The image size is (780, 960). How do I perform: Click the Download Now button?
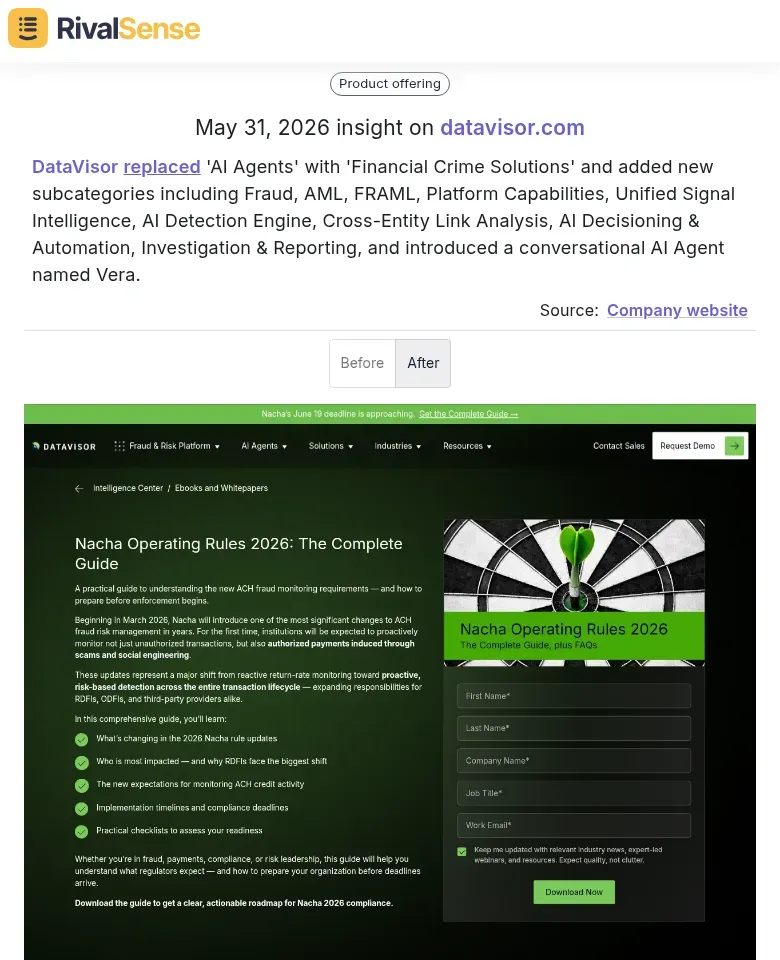[x=574, y=892]
